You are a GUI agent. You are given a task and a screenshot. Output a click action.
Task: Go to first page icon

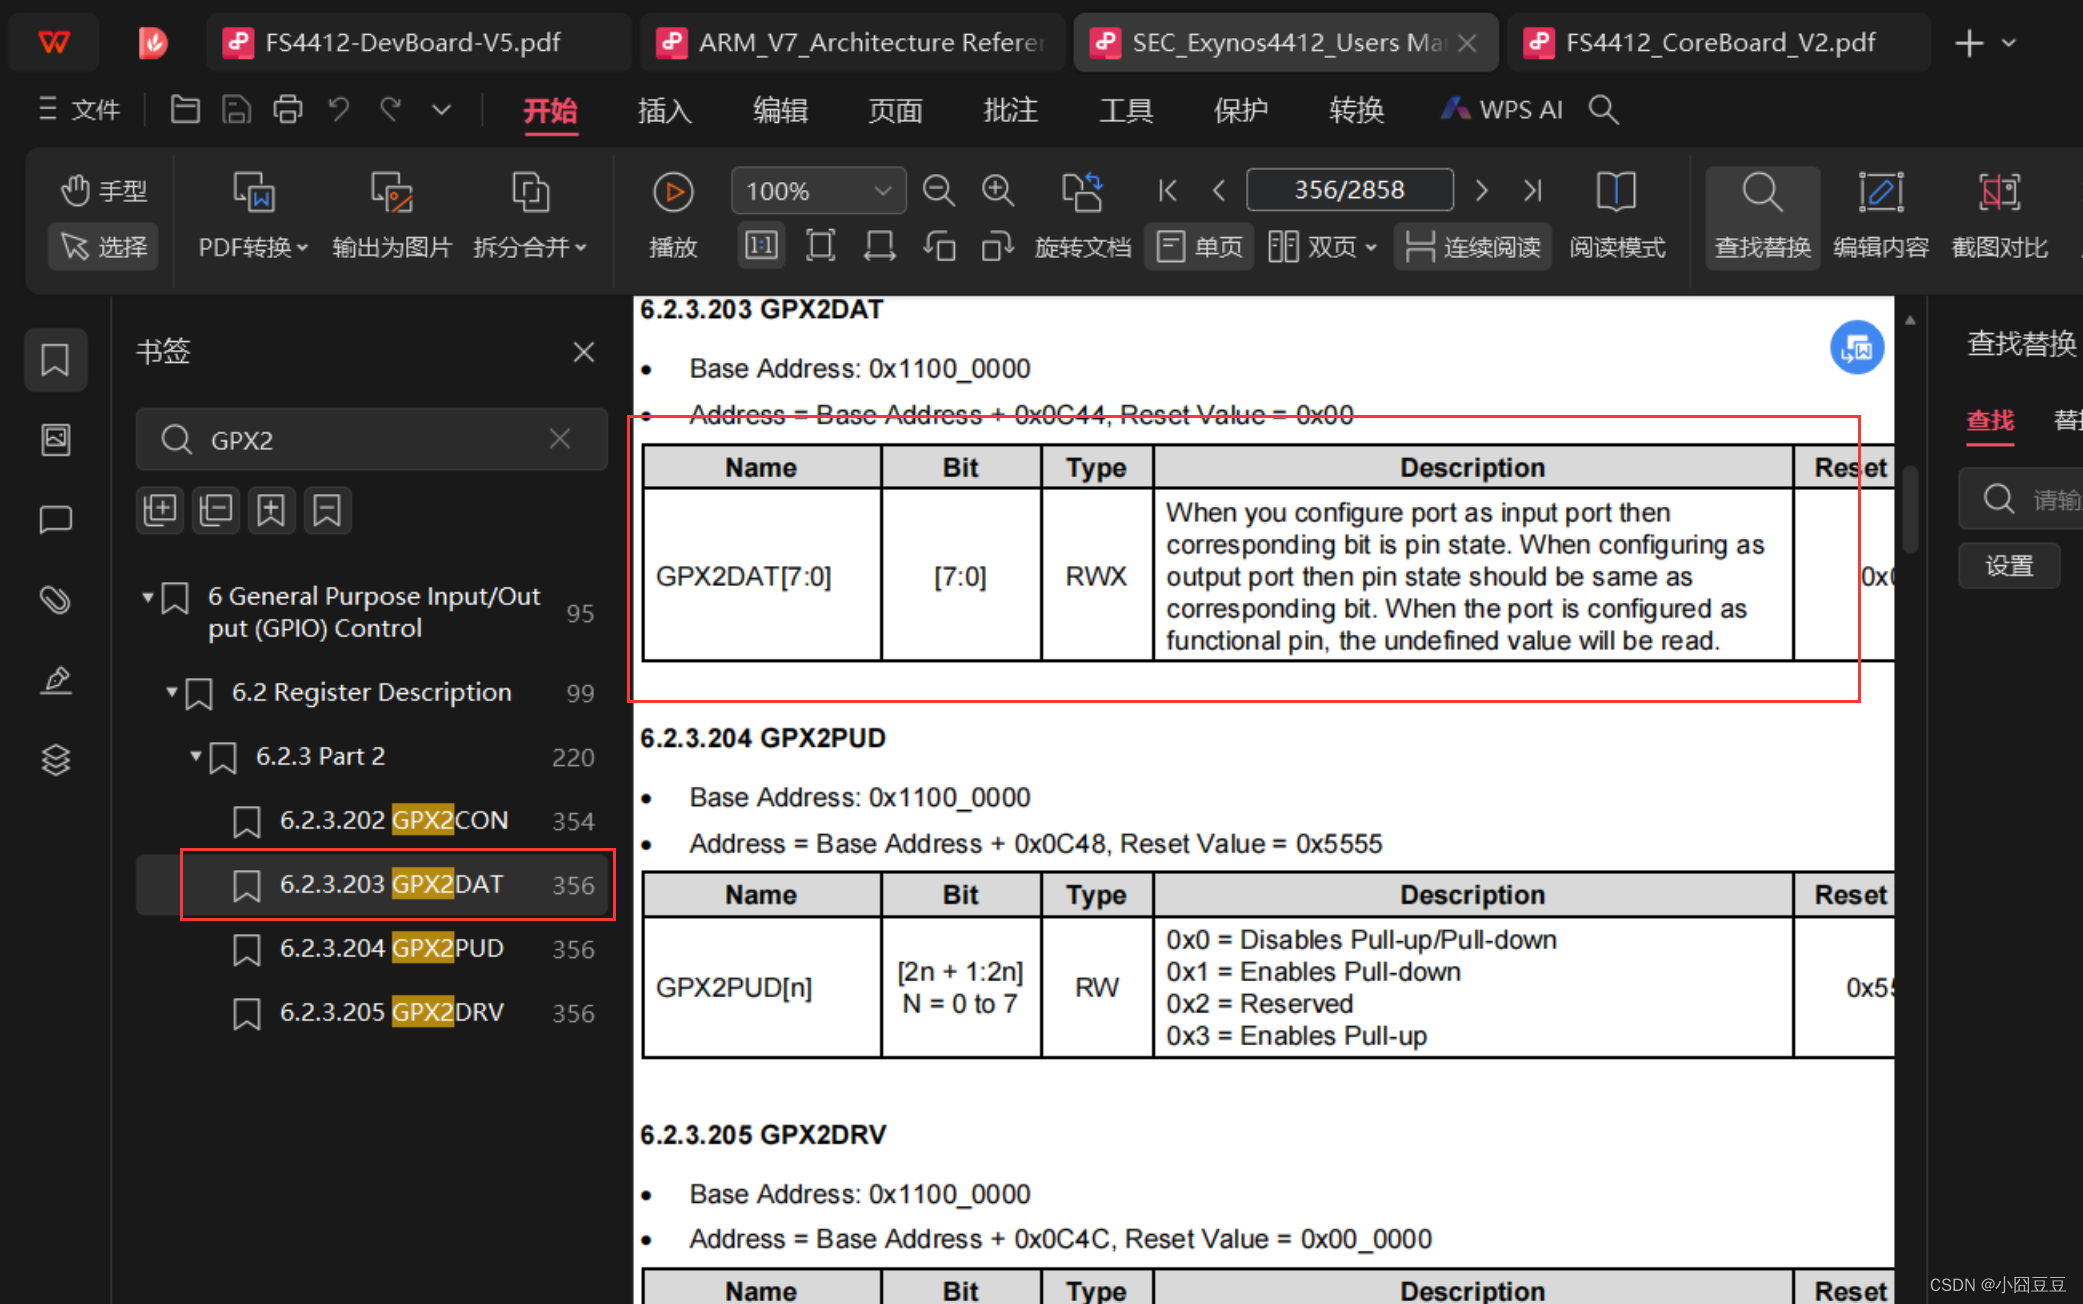1167,190
